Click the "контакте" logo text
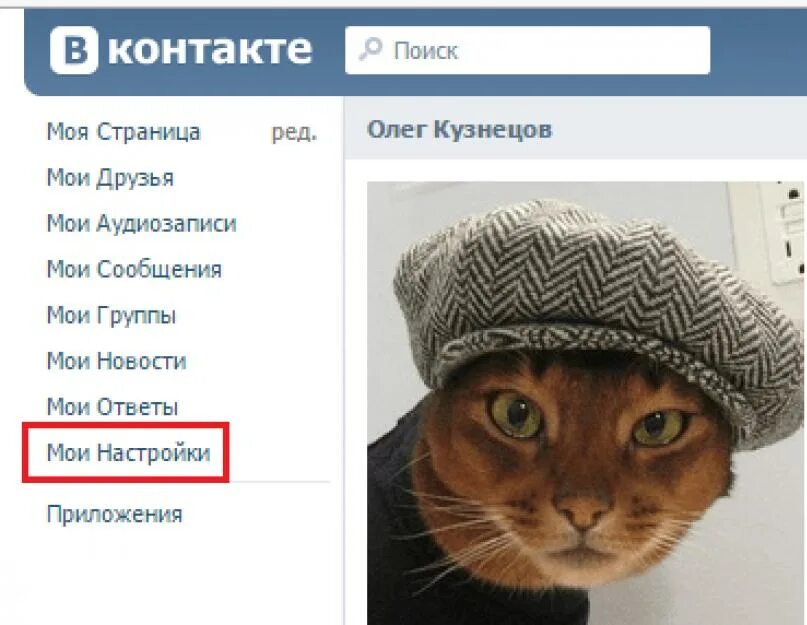 click(210, 50)
